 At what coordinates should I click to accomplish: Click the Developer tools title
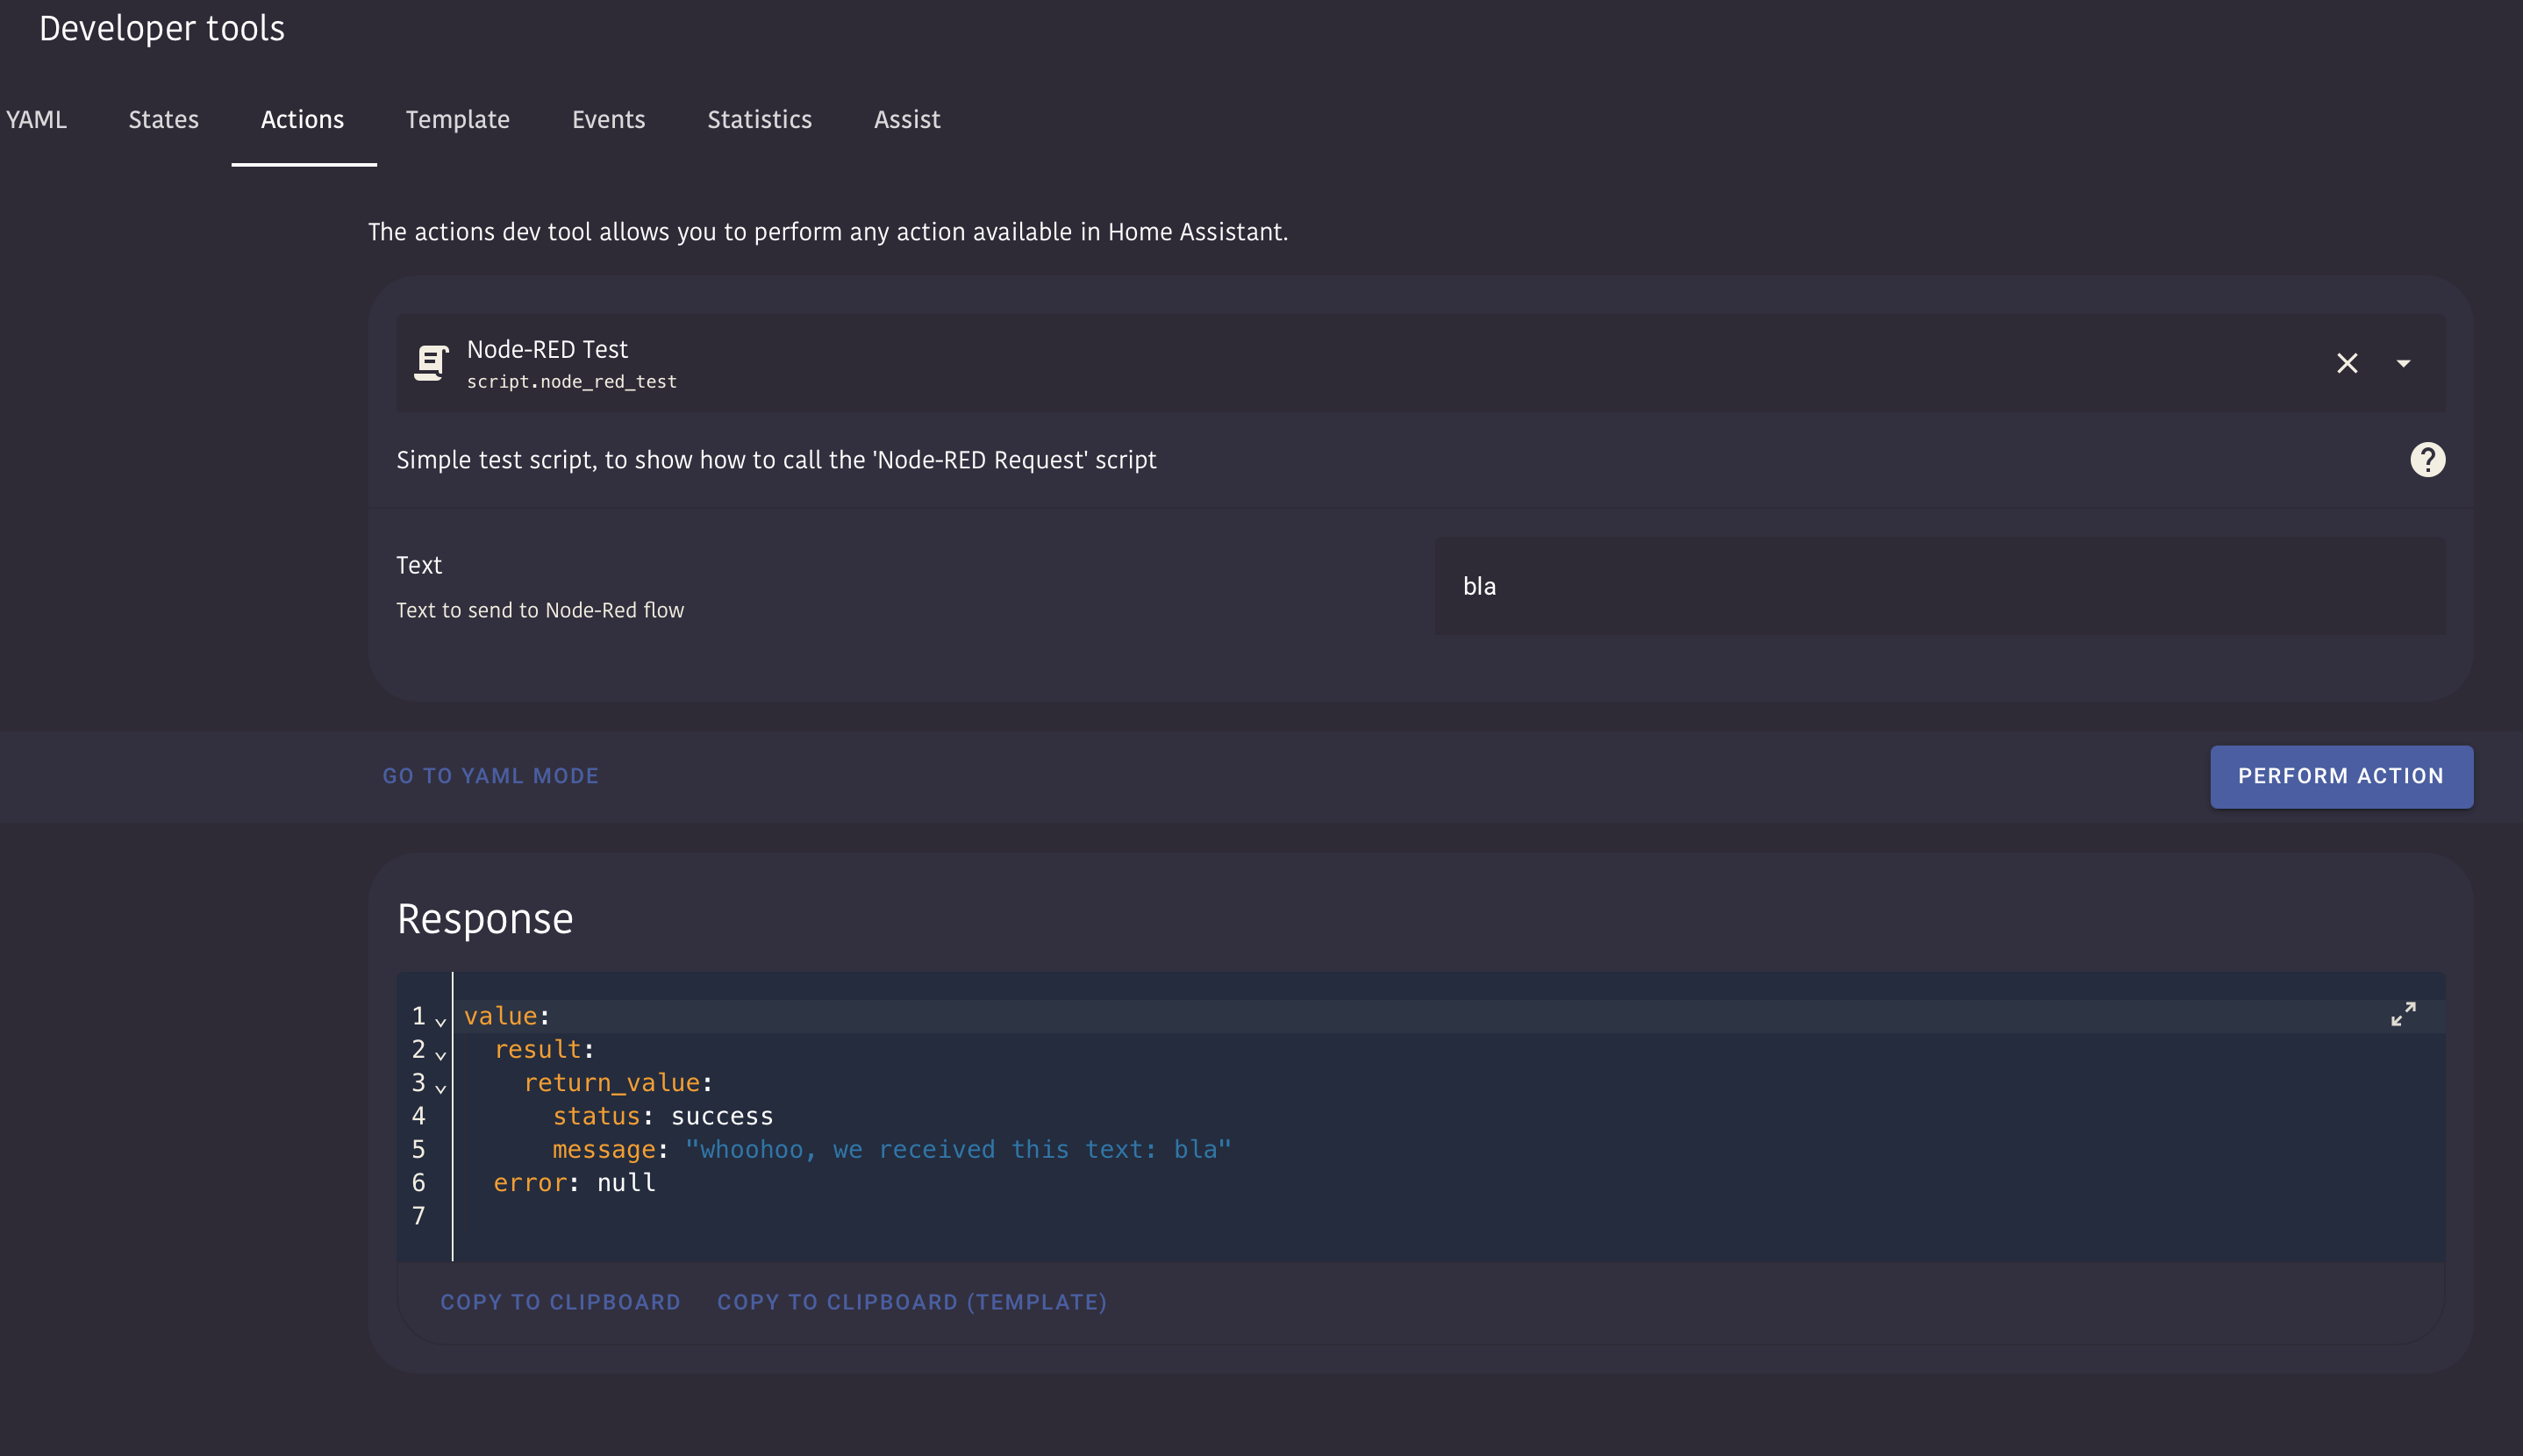[x=162, y=28]
